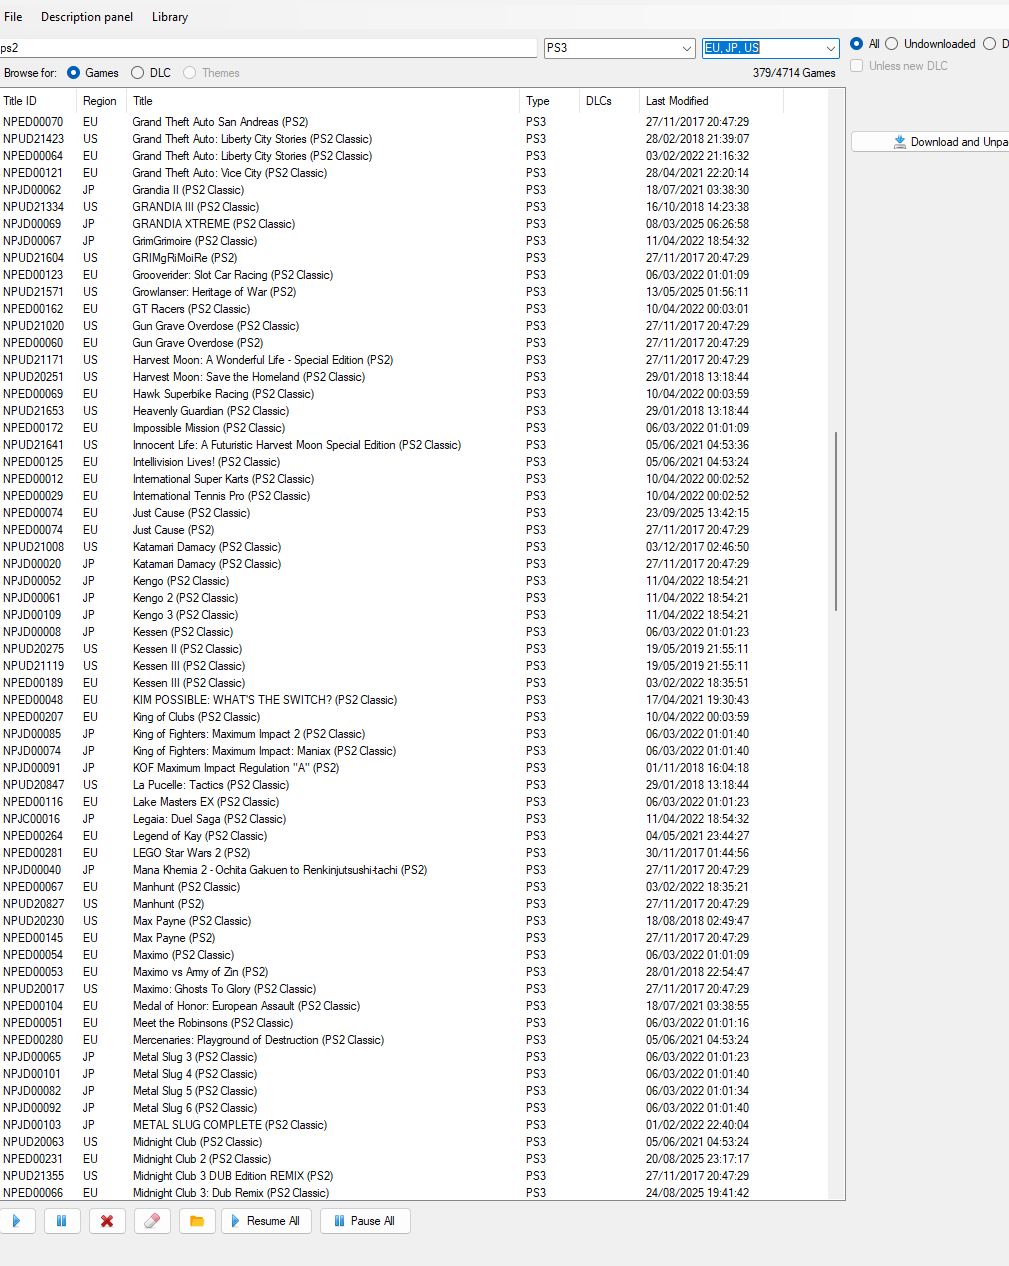Select Maximo vs Army of Zin (PS2)
Image resolution: width=1009 pixels, height=1266 pixels.
[415, 972]
